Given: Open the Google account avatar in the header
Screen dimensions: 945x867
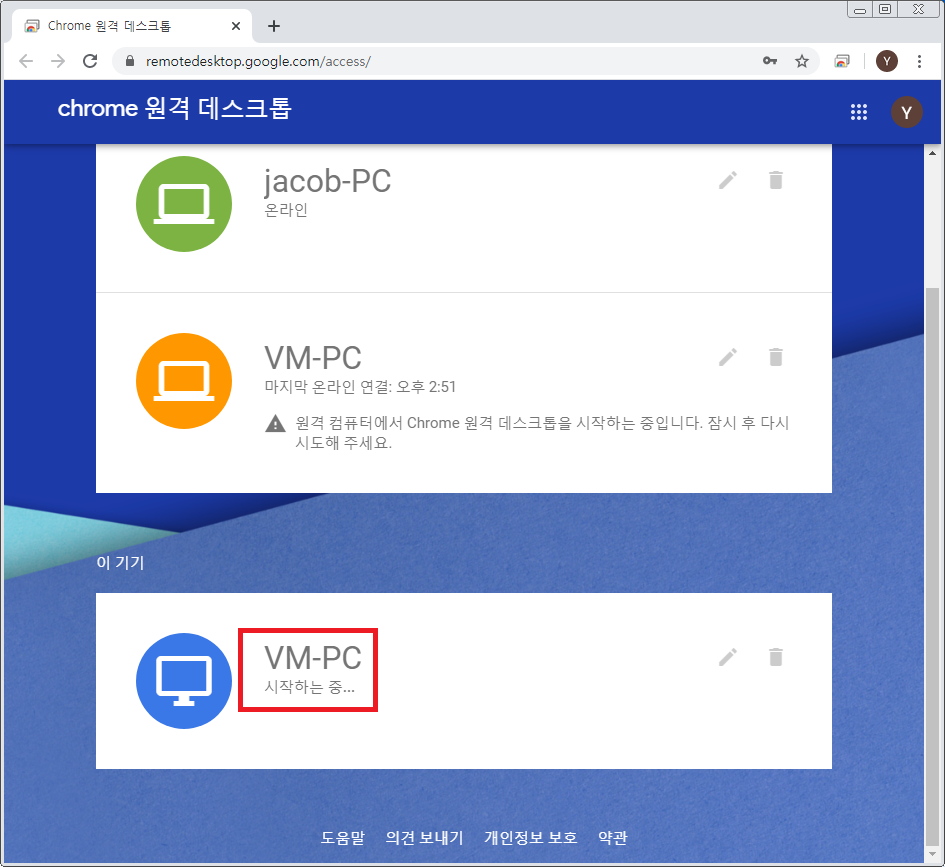Looking at the screenshot, I should pyautogui.click(x=906, y=112).
